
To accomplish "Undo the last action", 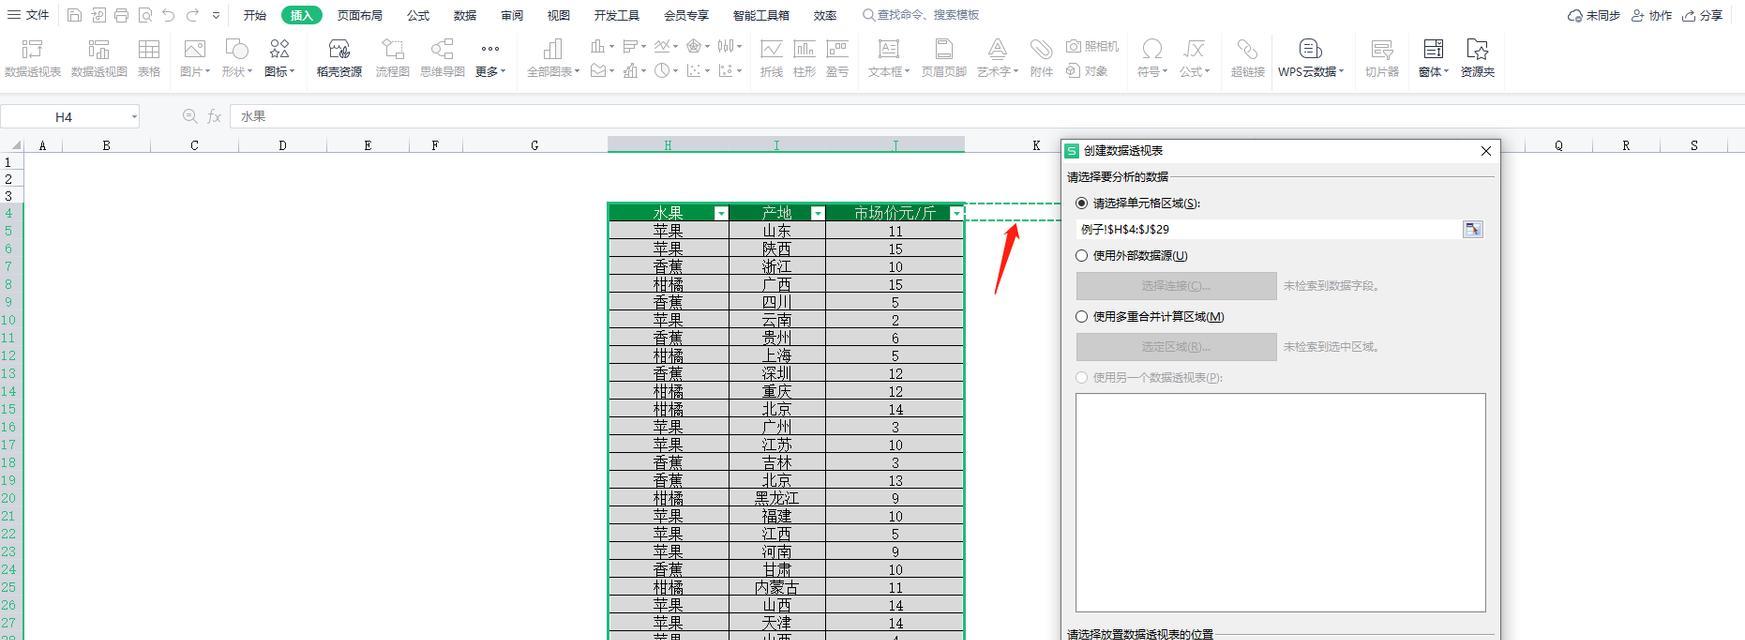I will [168, 15].
